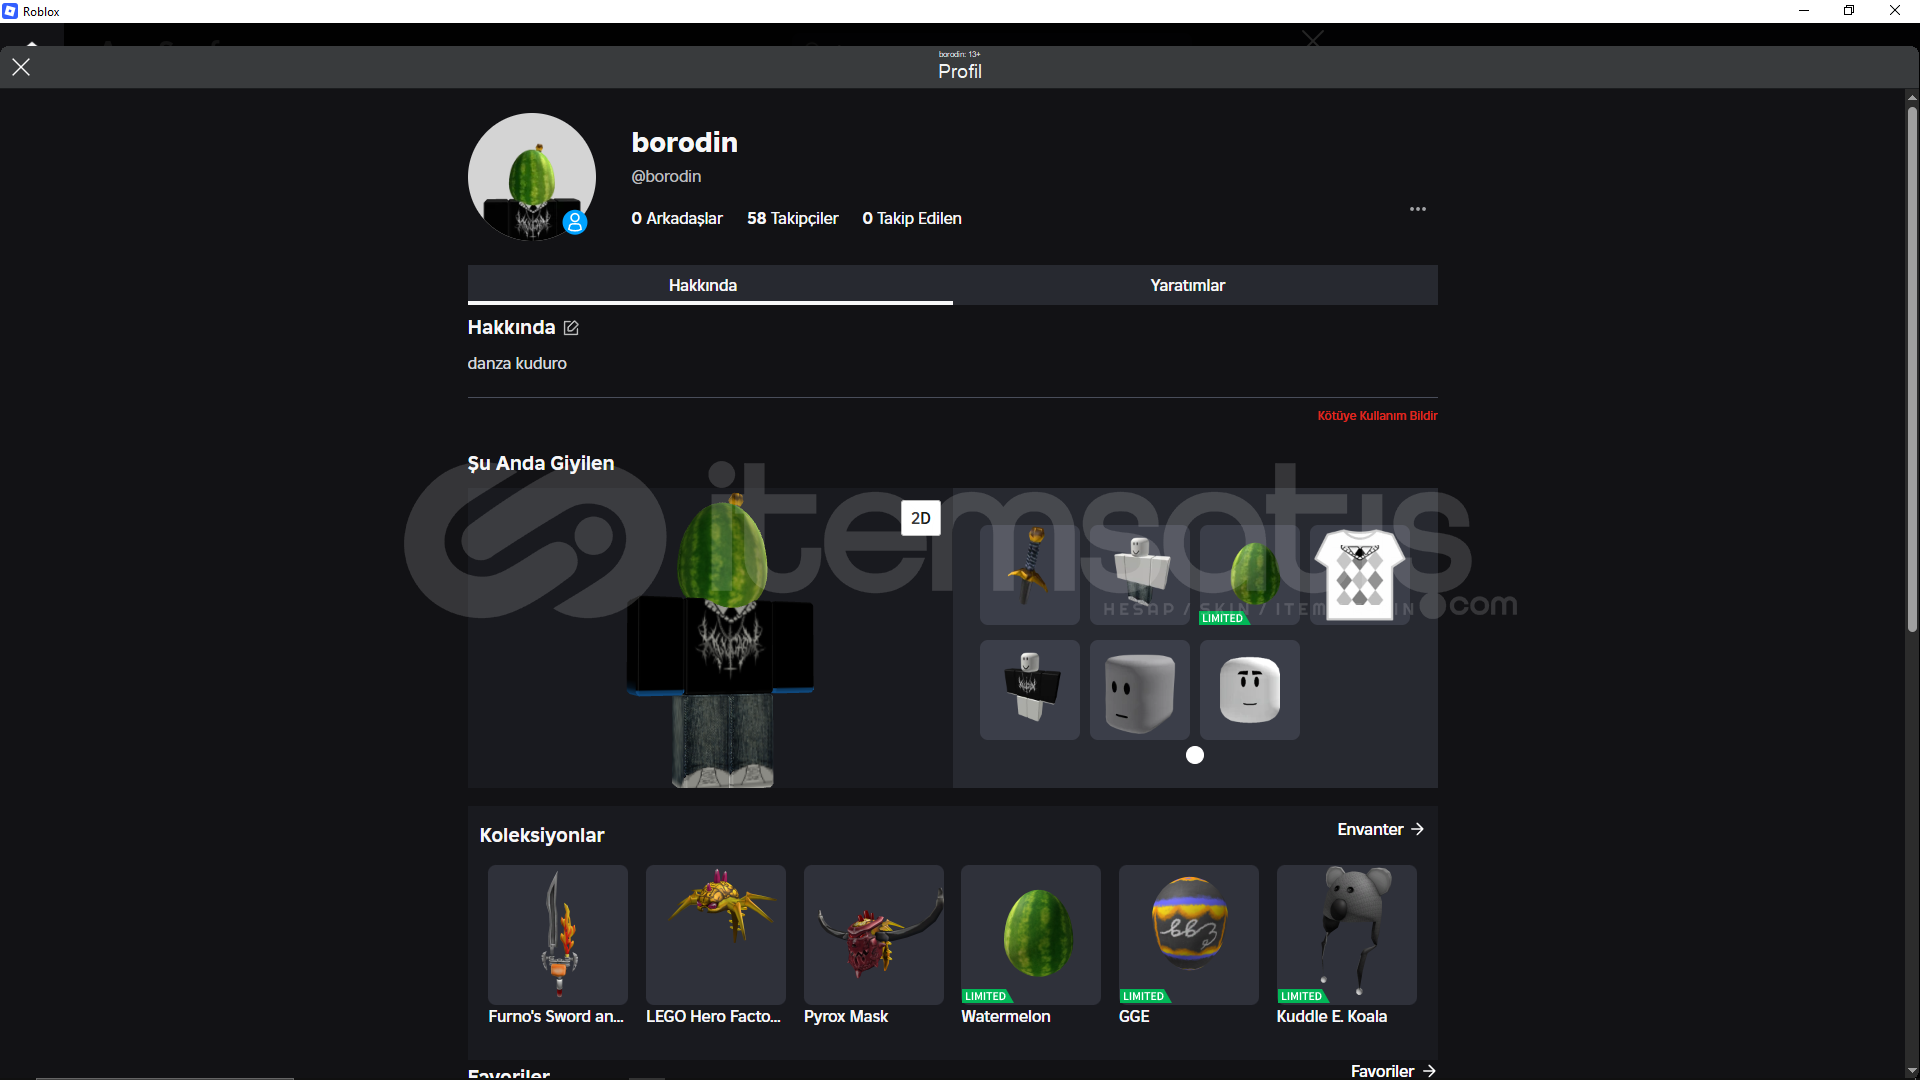1920x1080 pixels.
Task: Click the danza kuduro bio text
Action: [517, 363]
